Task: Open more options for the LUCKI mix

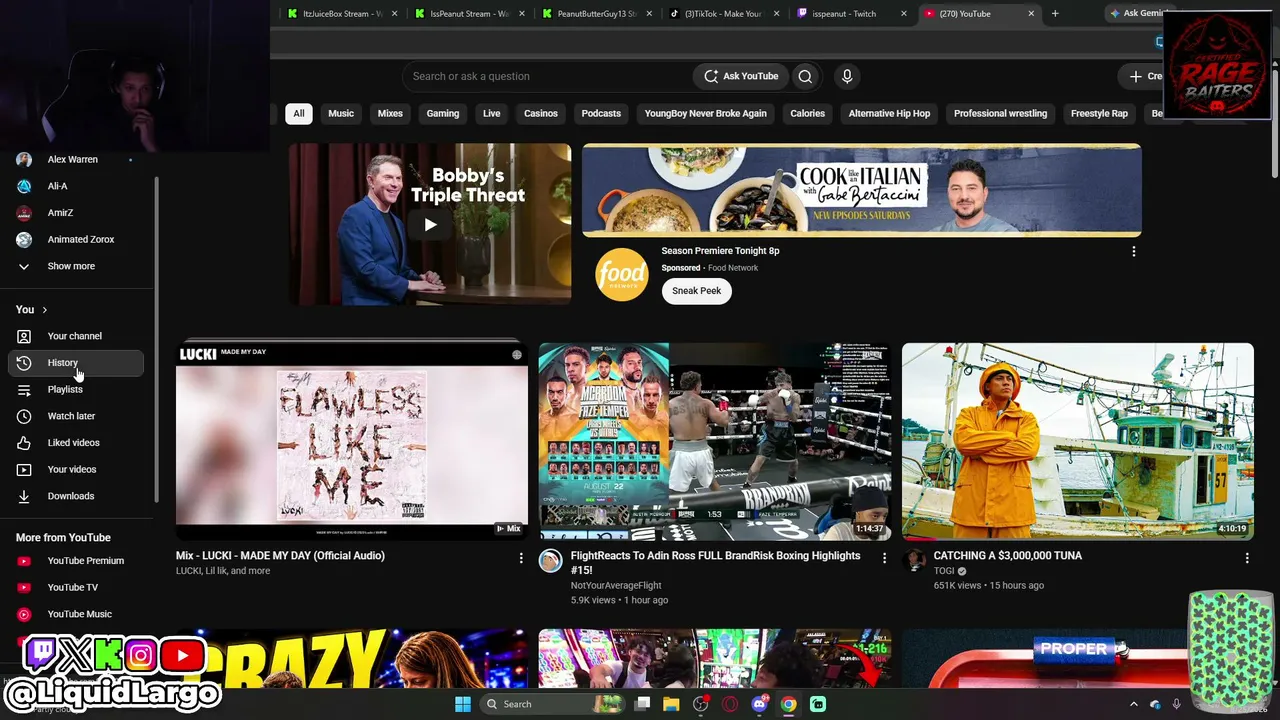Action: [520, 558]
